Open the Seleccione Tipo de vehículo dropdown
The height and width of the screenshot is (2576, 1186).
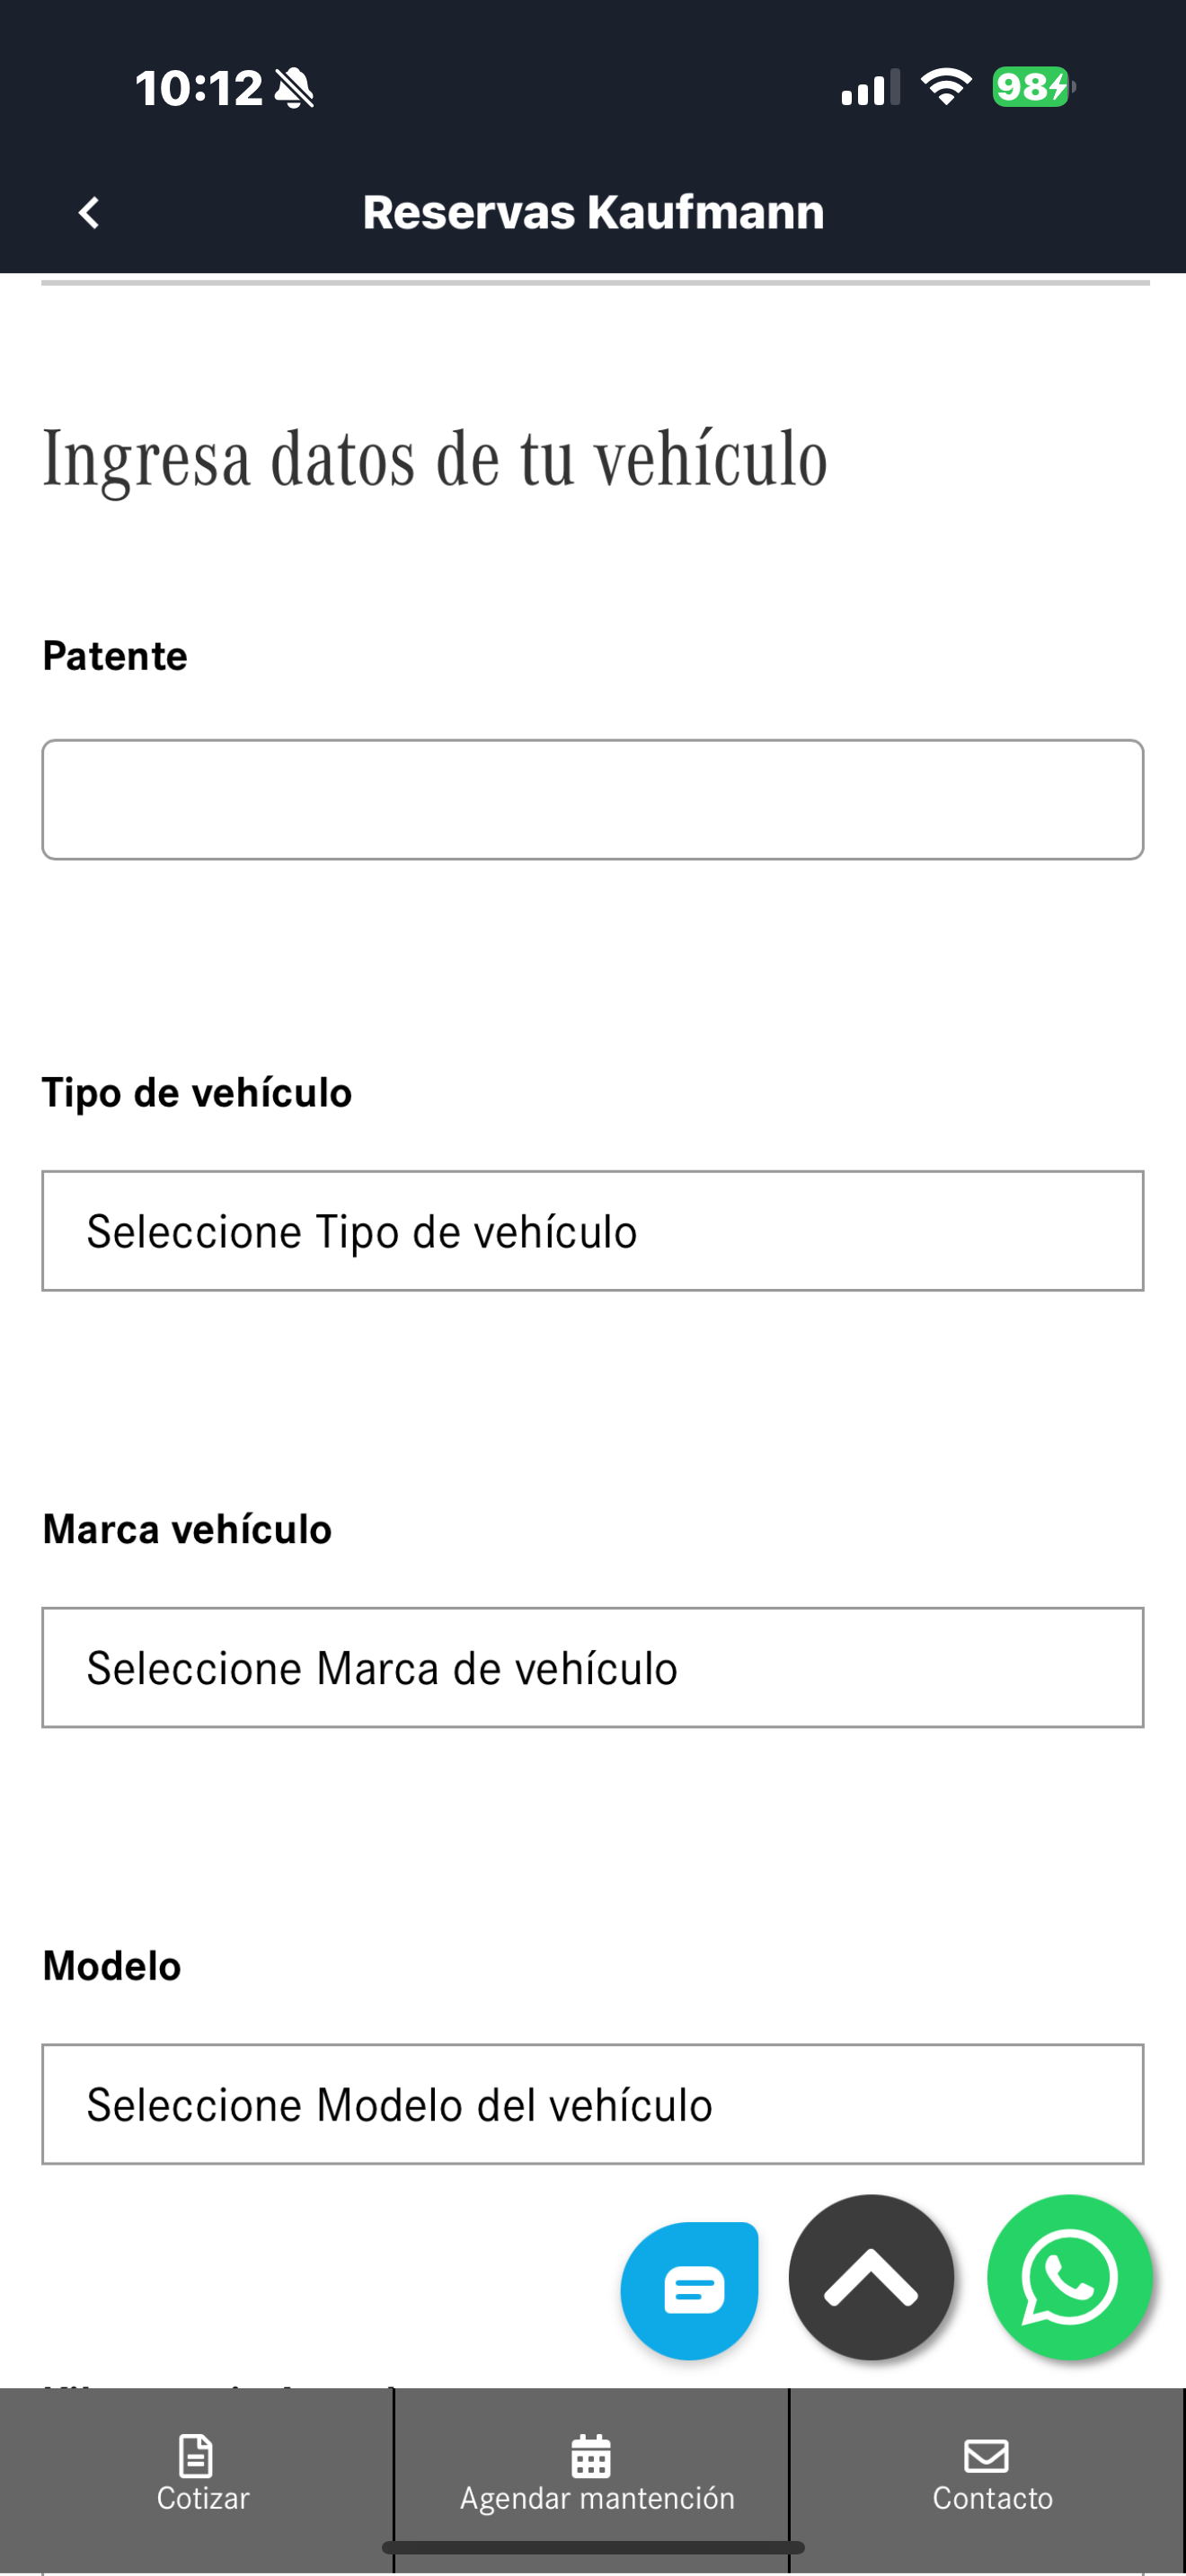tap(593, 1231)
